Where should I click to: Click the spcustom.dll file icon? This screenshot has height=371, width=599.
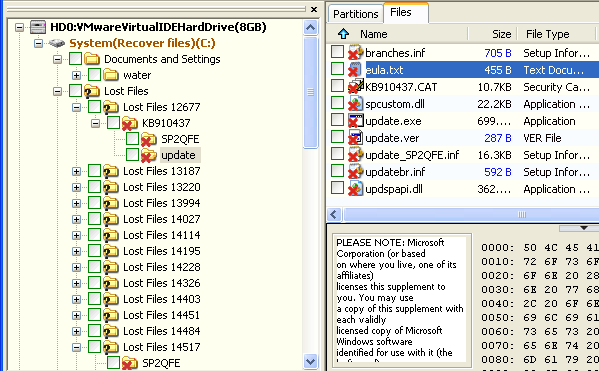click(355, 104)
